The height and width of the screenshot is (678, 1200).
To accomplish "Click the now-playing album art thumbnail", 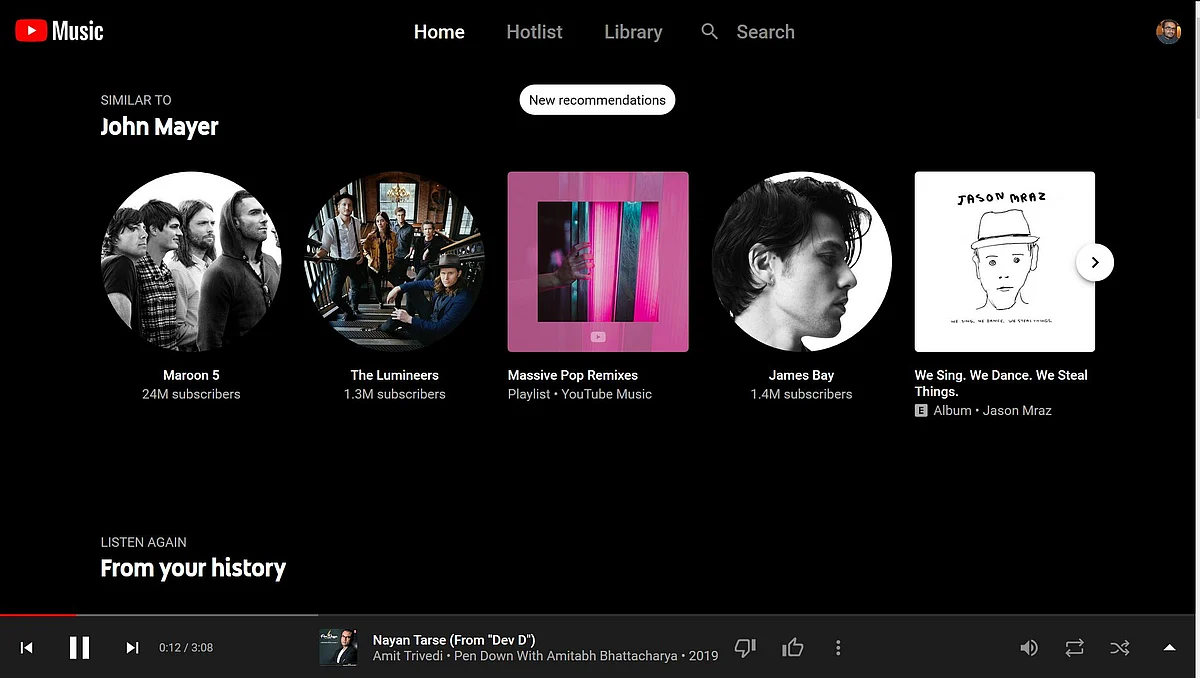I will (x=338, y=647).
